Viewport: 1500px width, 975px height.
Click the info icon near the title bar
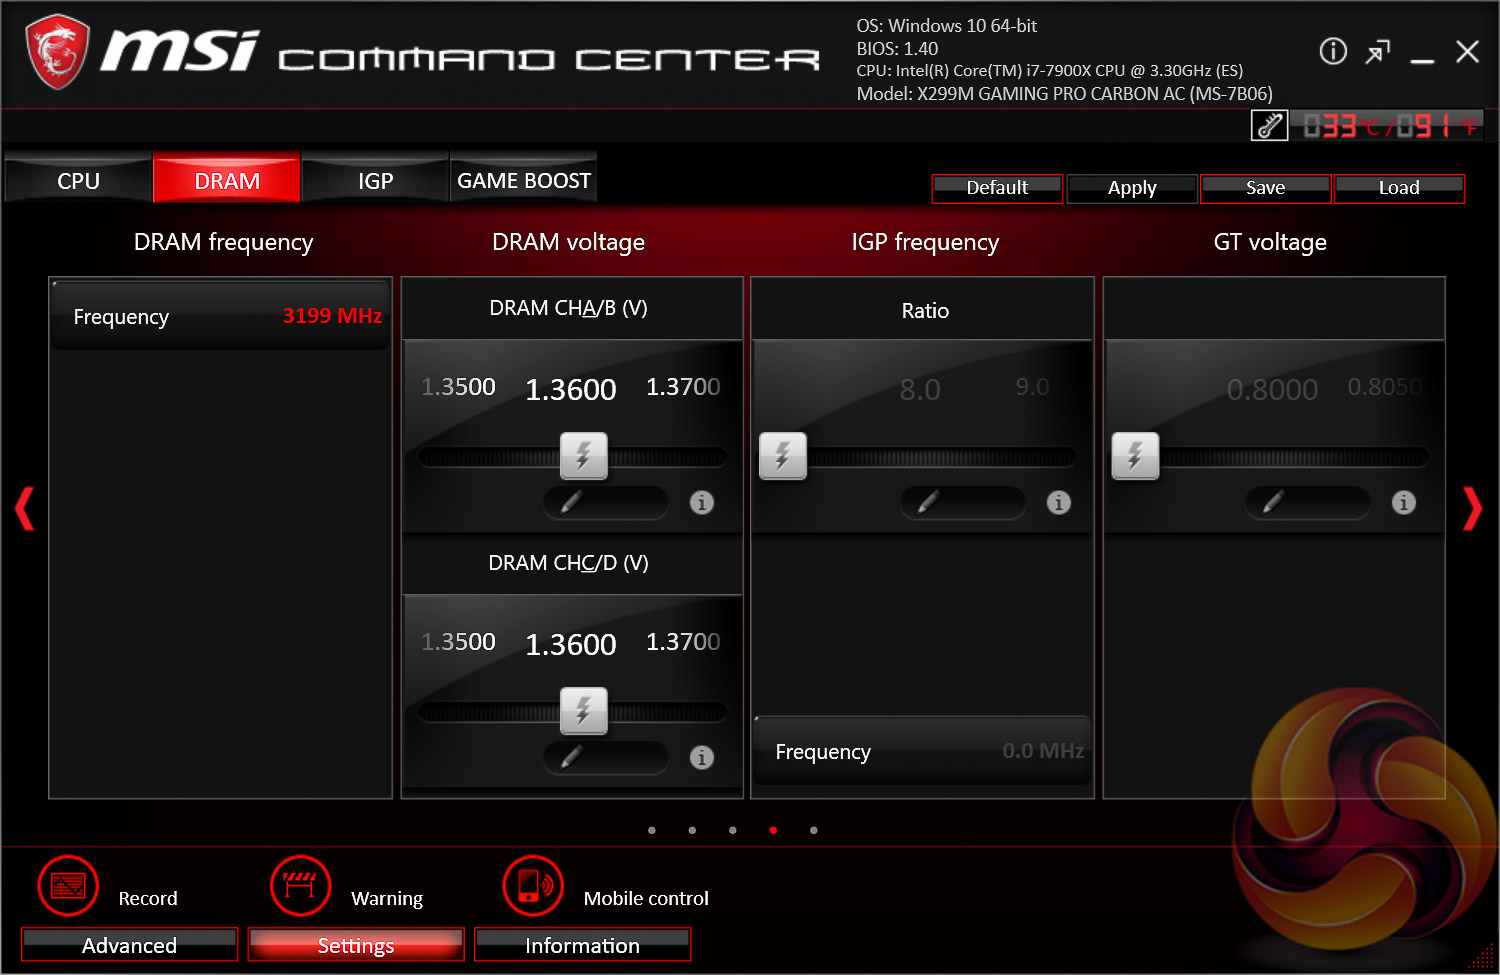point(1333,51)
